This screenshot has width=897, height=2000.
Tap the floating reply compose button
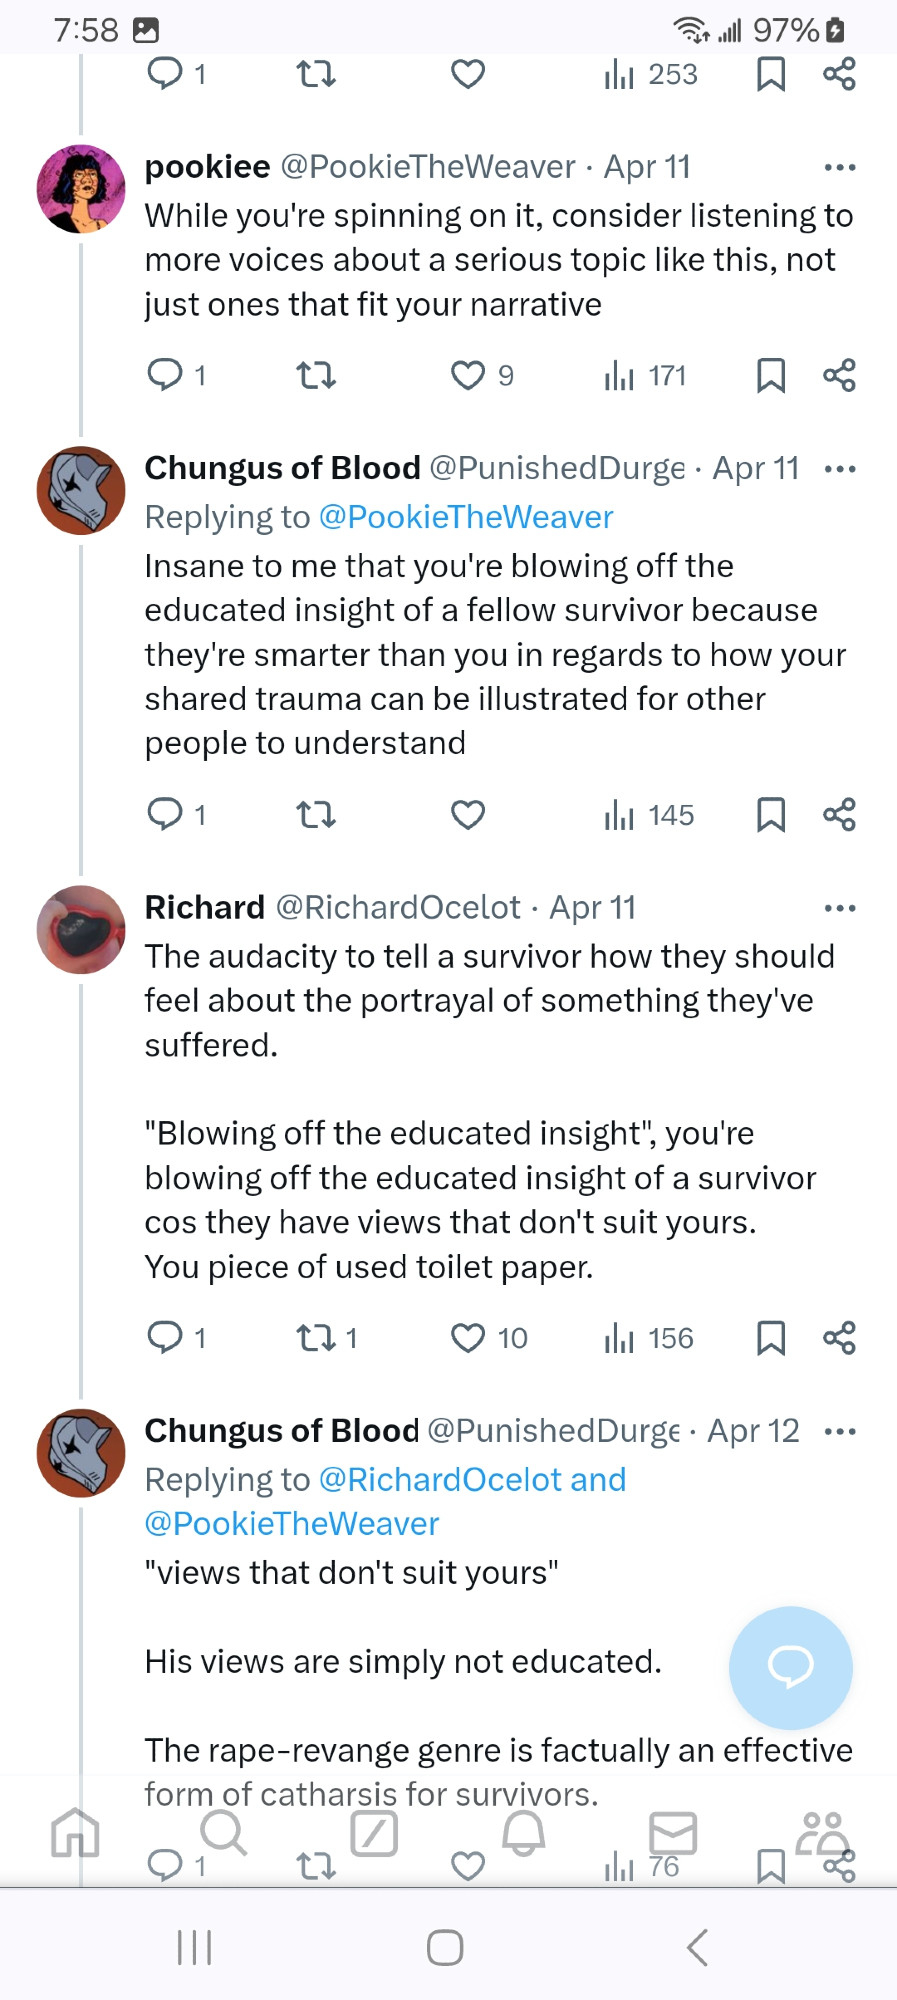coord(790,1667)
